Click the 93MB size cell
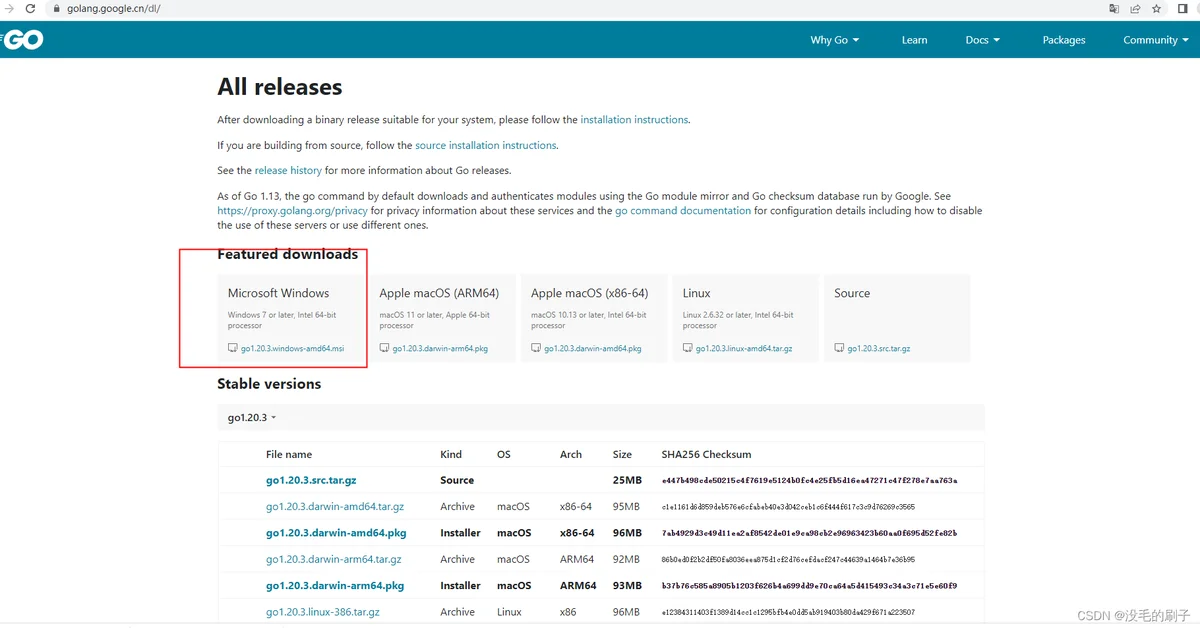The width and height of the screenshot is (1200, 628). coord(626,586)
